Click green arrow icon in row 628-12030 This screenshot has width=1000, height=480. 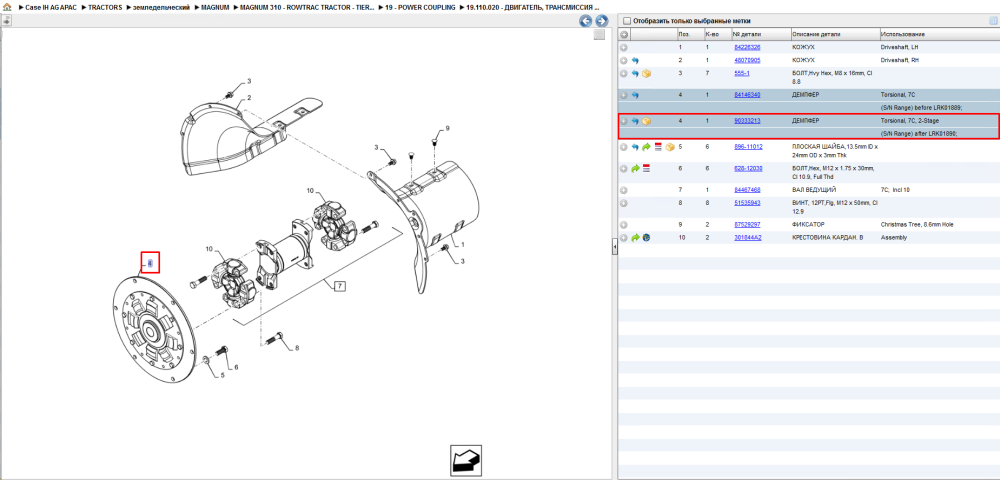(x=635, y=169)
